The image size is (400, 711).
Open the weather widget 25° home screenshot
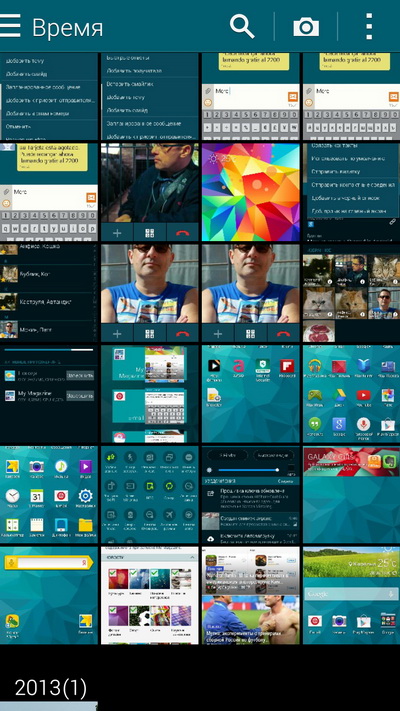click(x=351, y=595)
